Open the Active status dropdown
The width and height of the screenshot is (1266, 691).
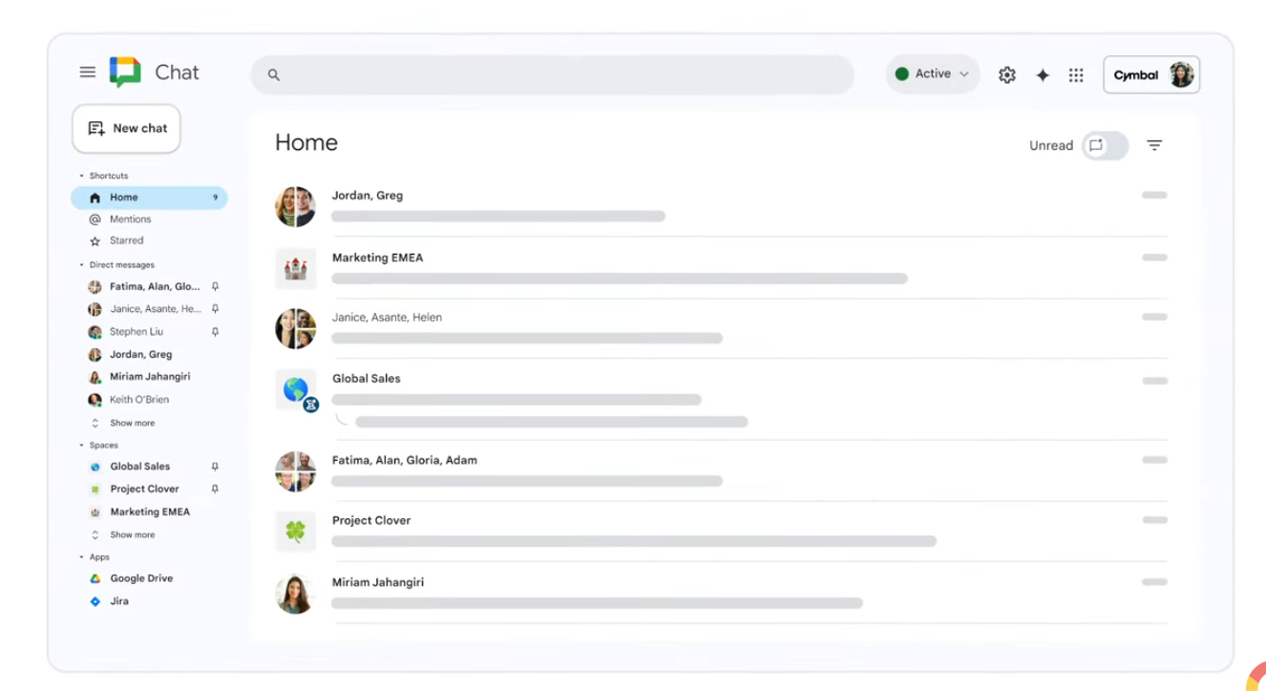(931, 73)
